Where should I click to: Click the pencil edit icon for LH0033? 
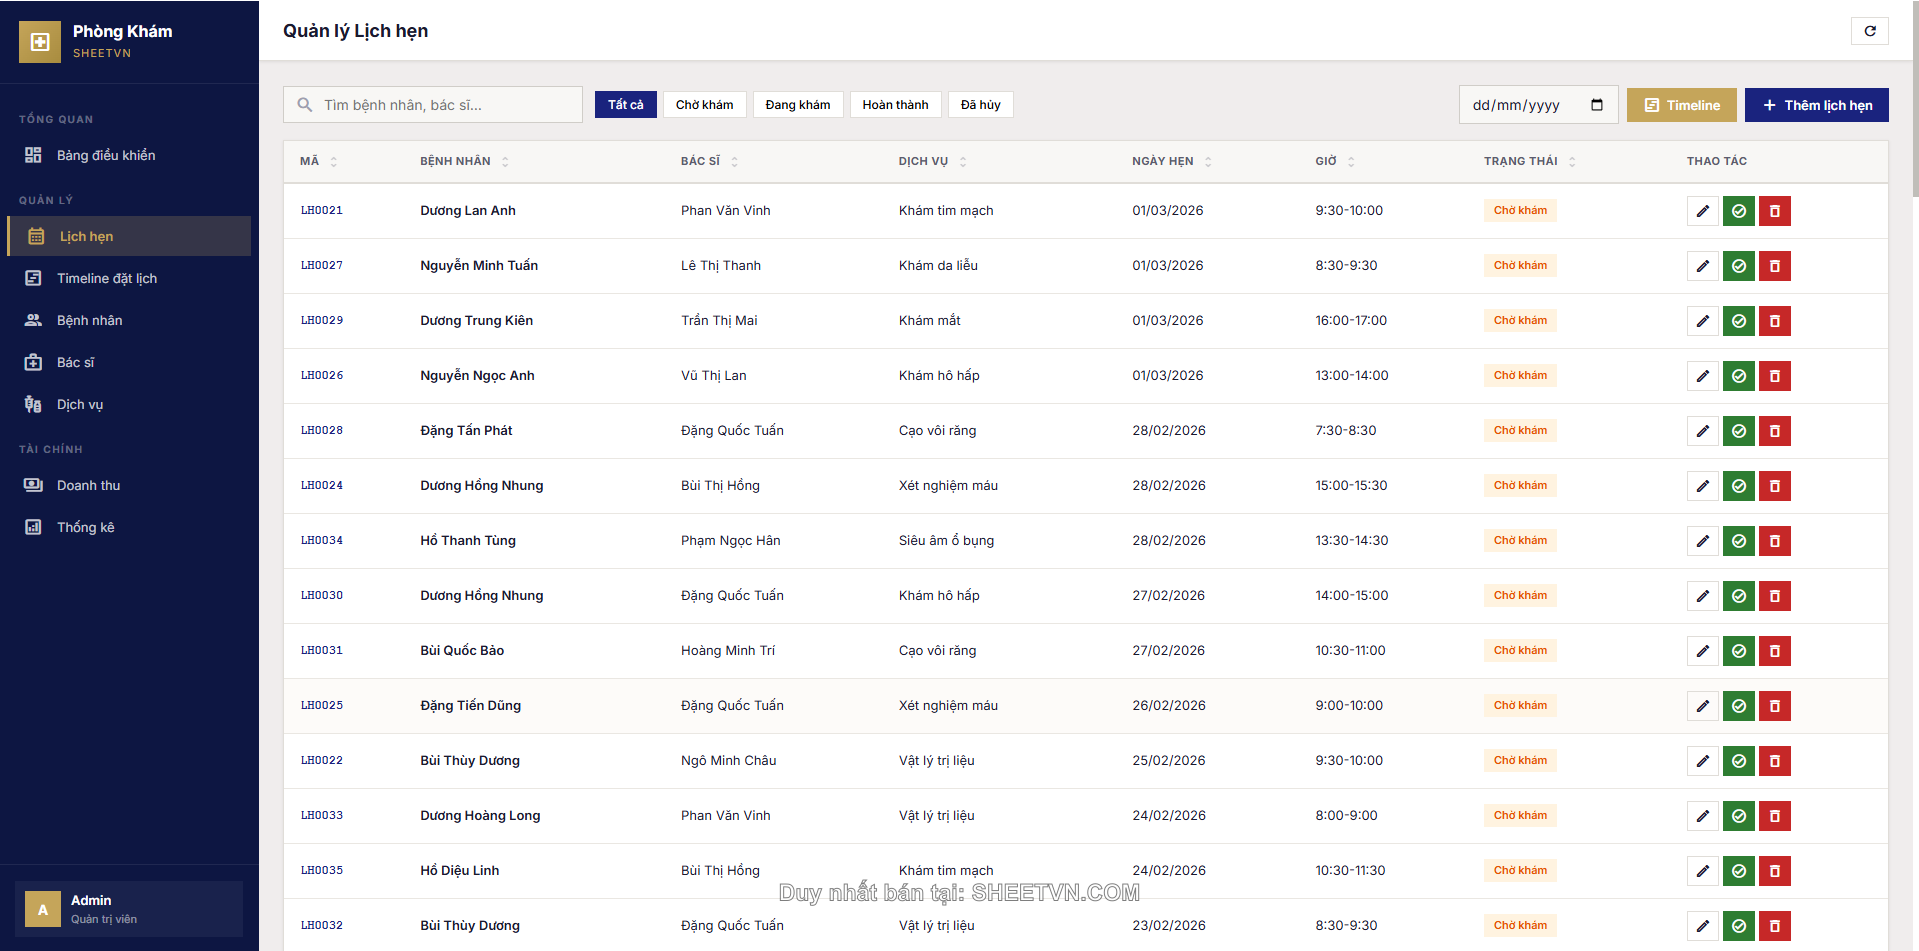(x=1702, y=816)
